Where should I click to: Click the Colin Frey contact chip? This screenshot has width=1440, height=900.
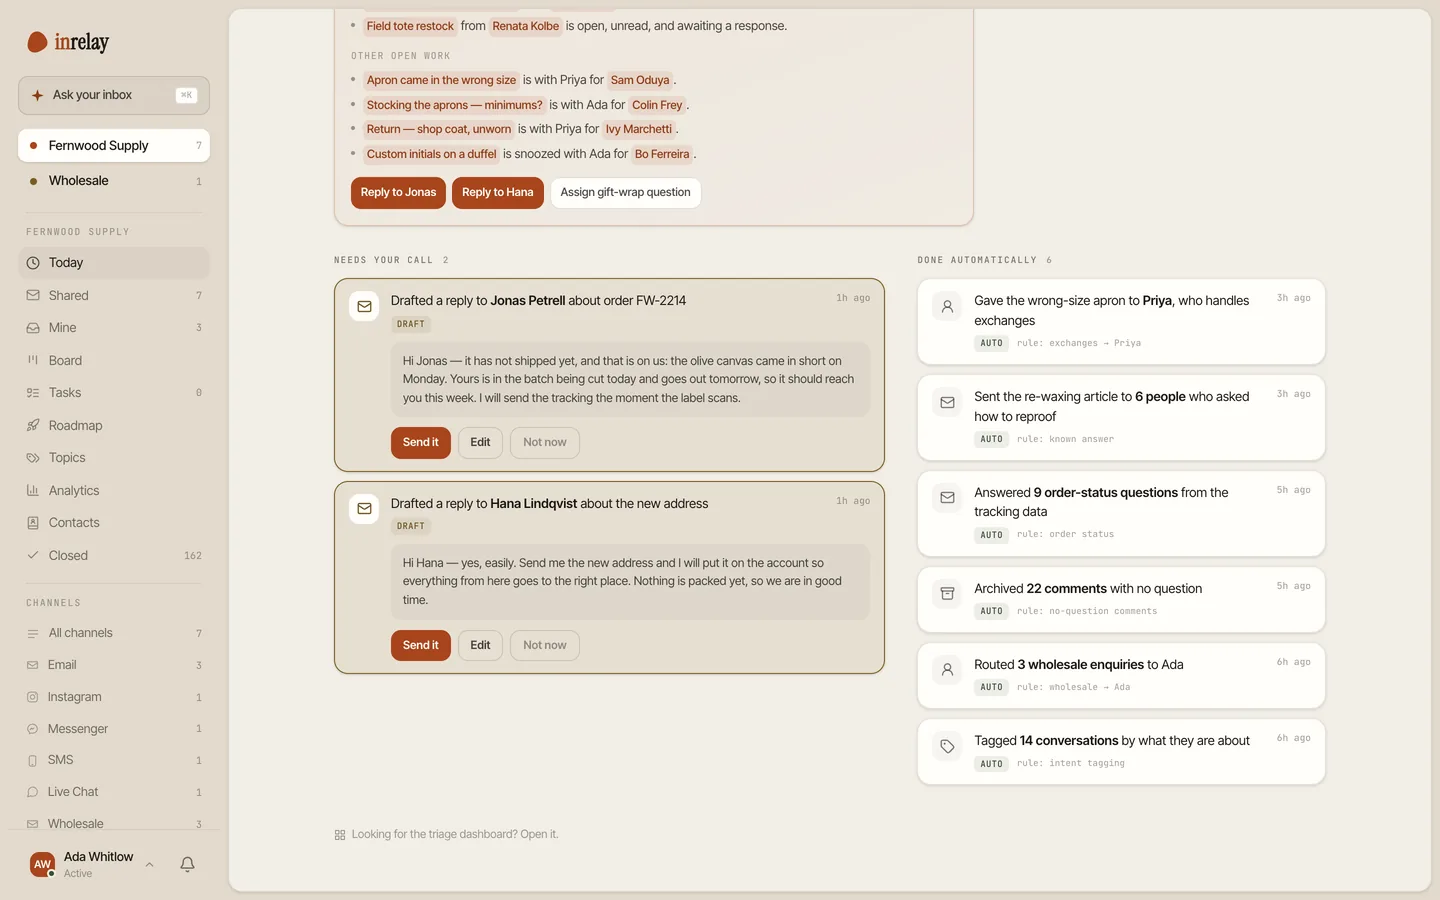657,105
